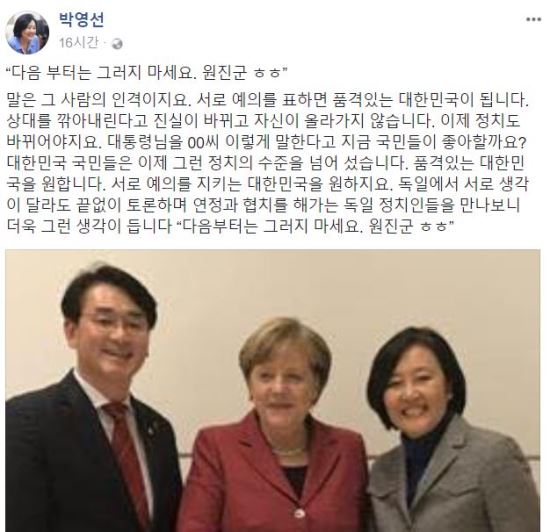Click the line starting 대한민국 국민들은 이제

tap(266, 163)
